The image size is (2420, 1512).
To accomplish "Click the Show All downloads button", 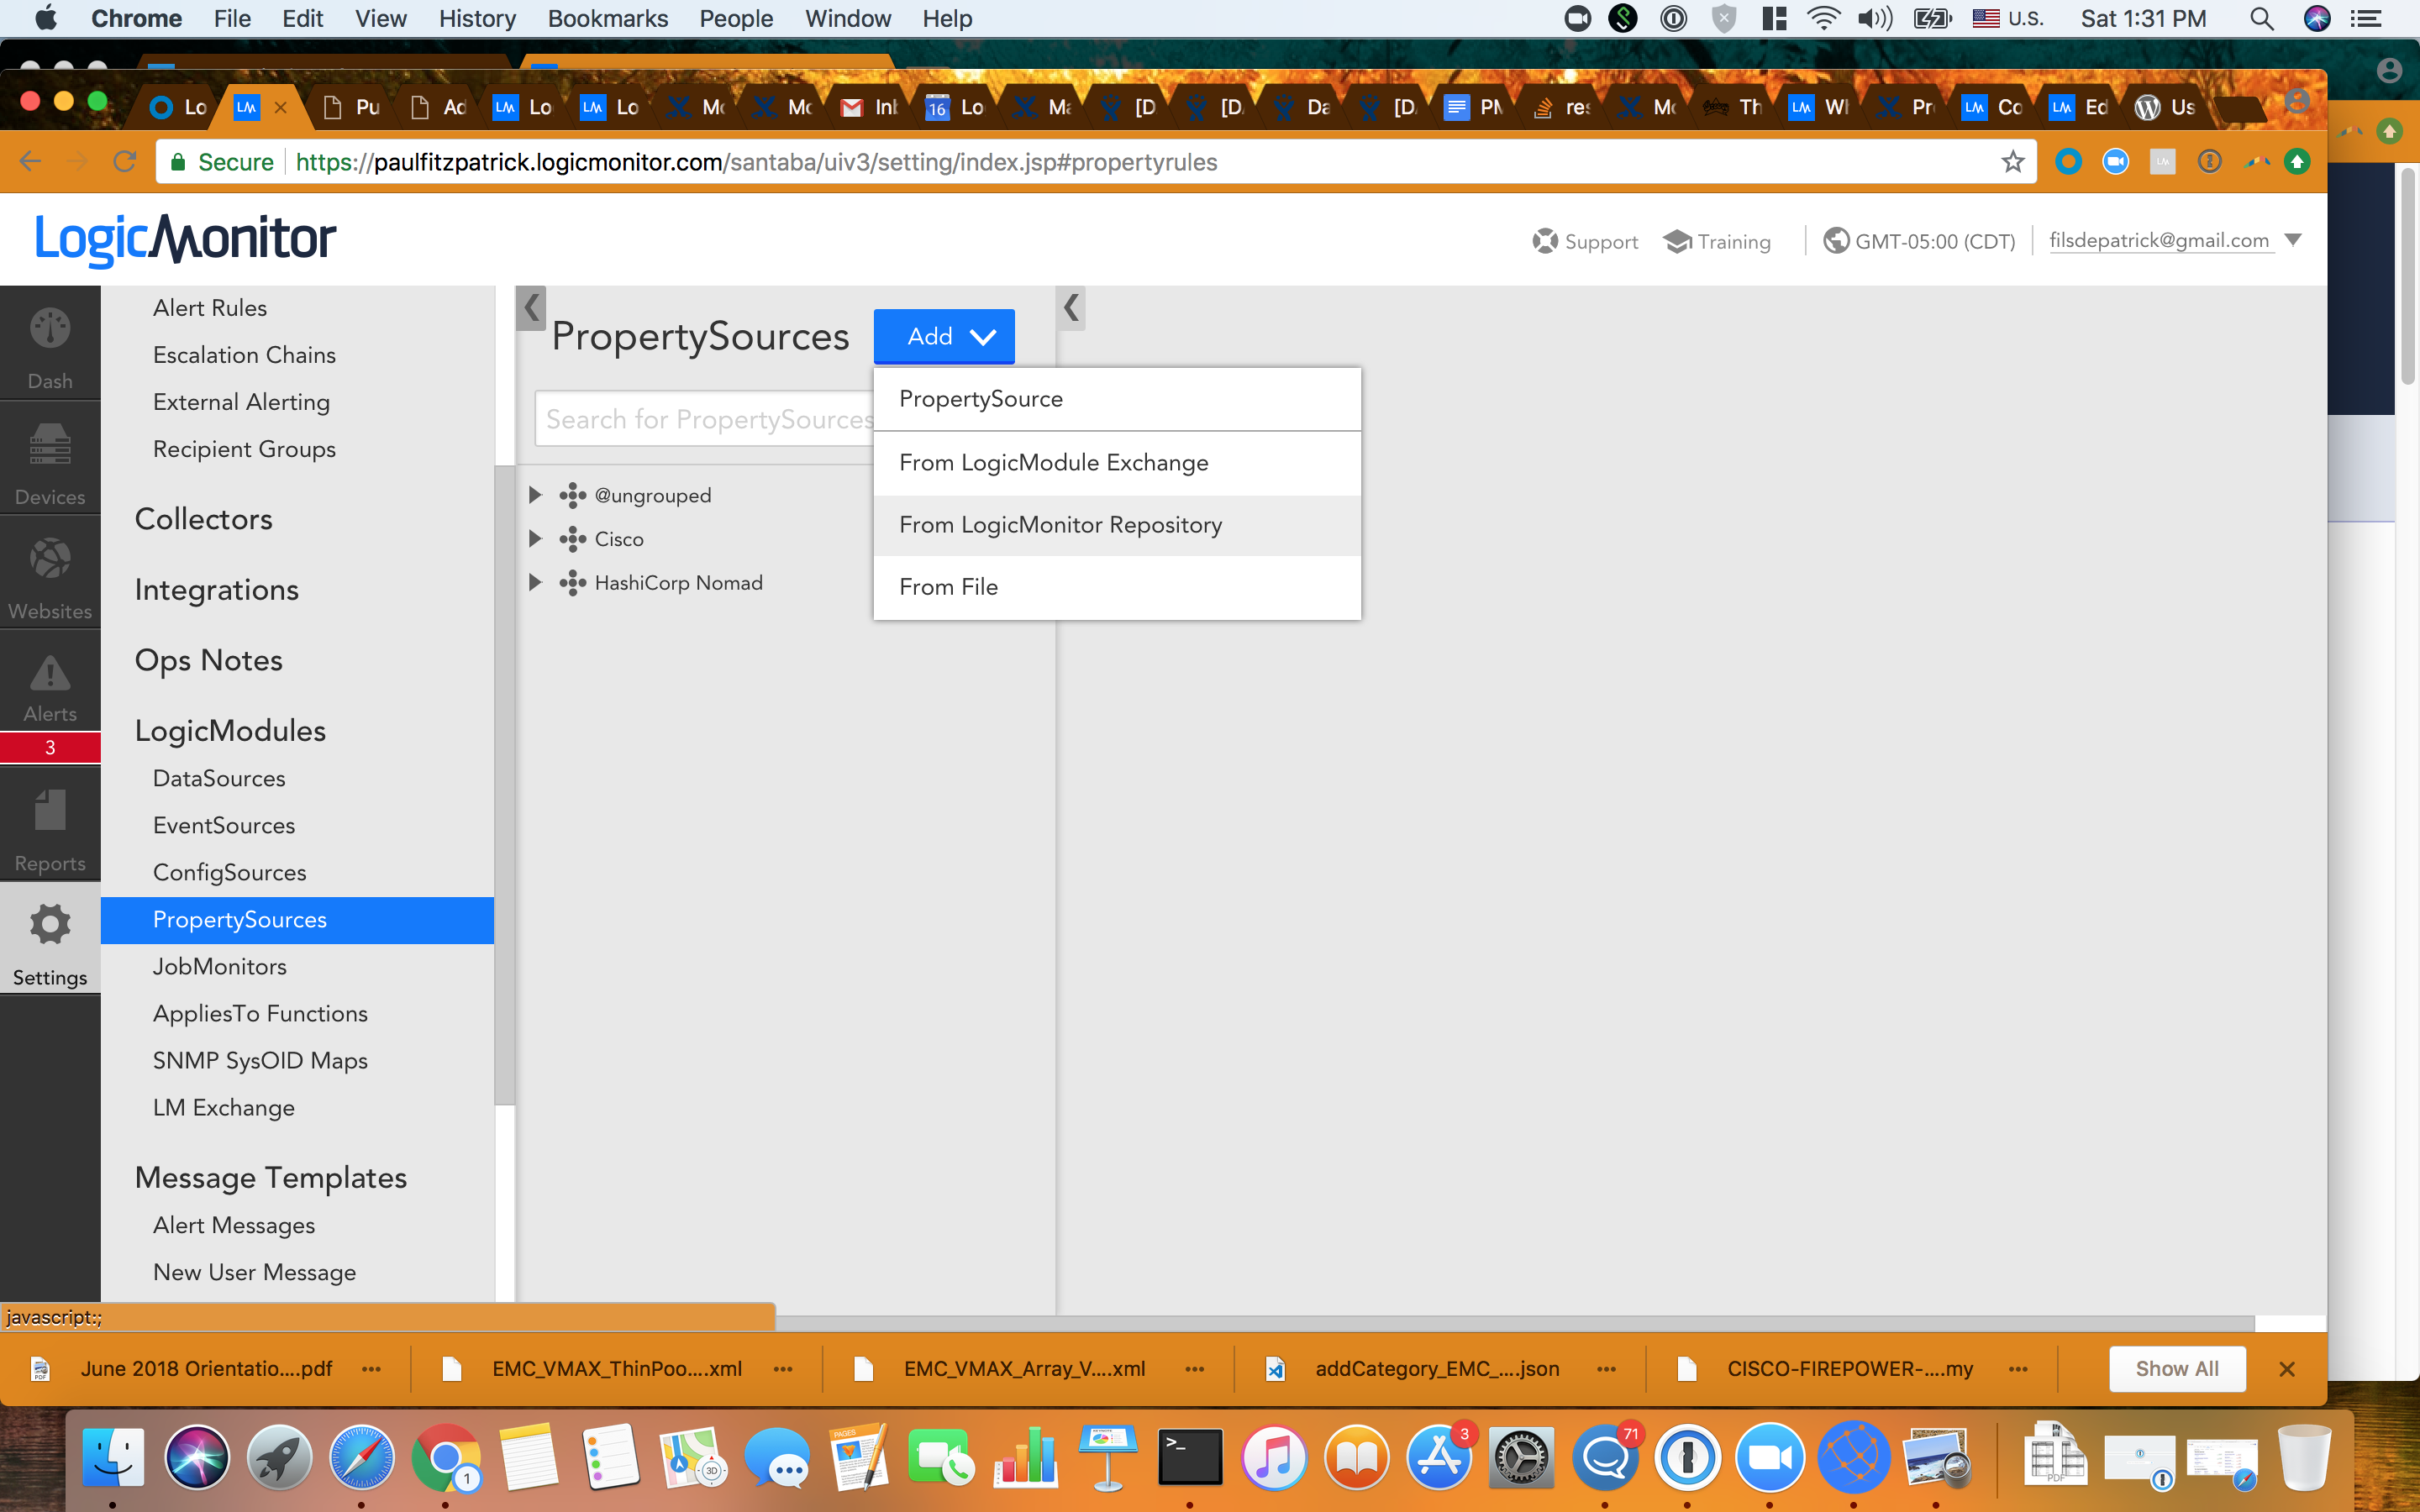I will [x=2176, y=1369].
